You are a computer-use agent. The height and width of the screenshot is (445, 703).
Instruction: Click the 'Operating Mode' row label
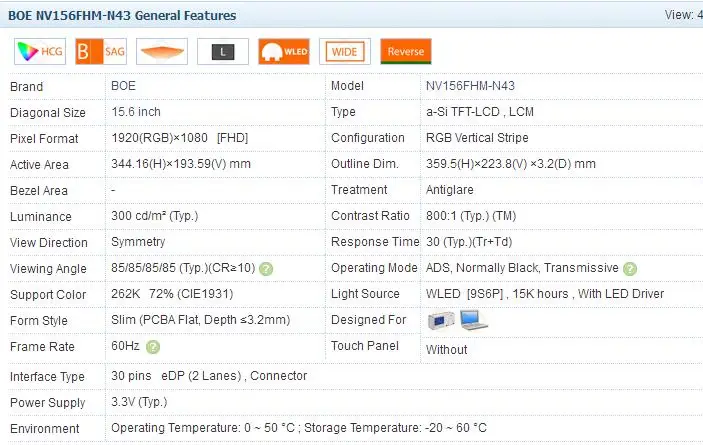tap(374, 268)
